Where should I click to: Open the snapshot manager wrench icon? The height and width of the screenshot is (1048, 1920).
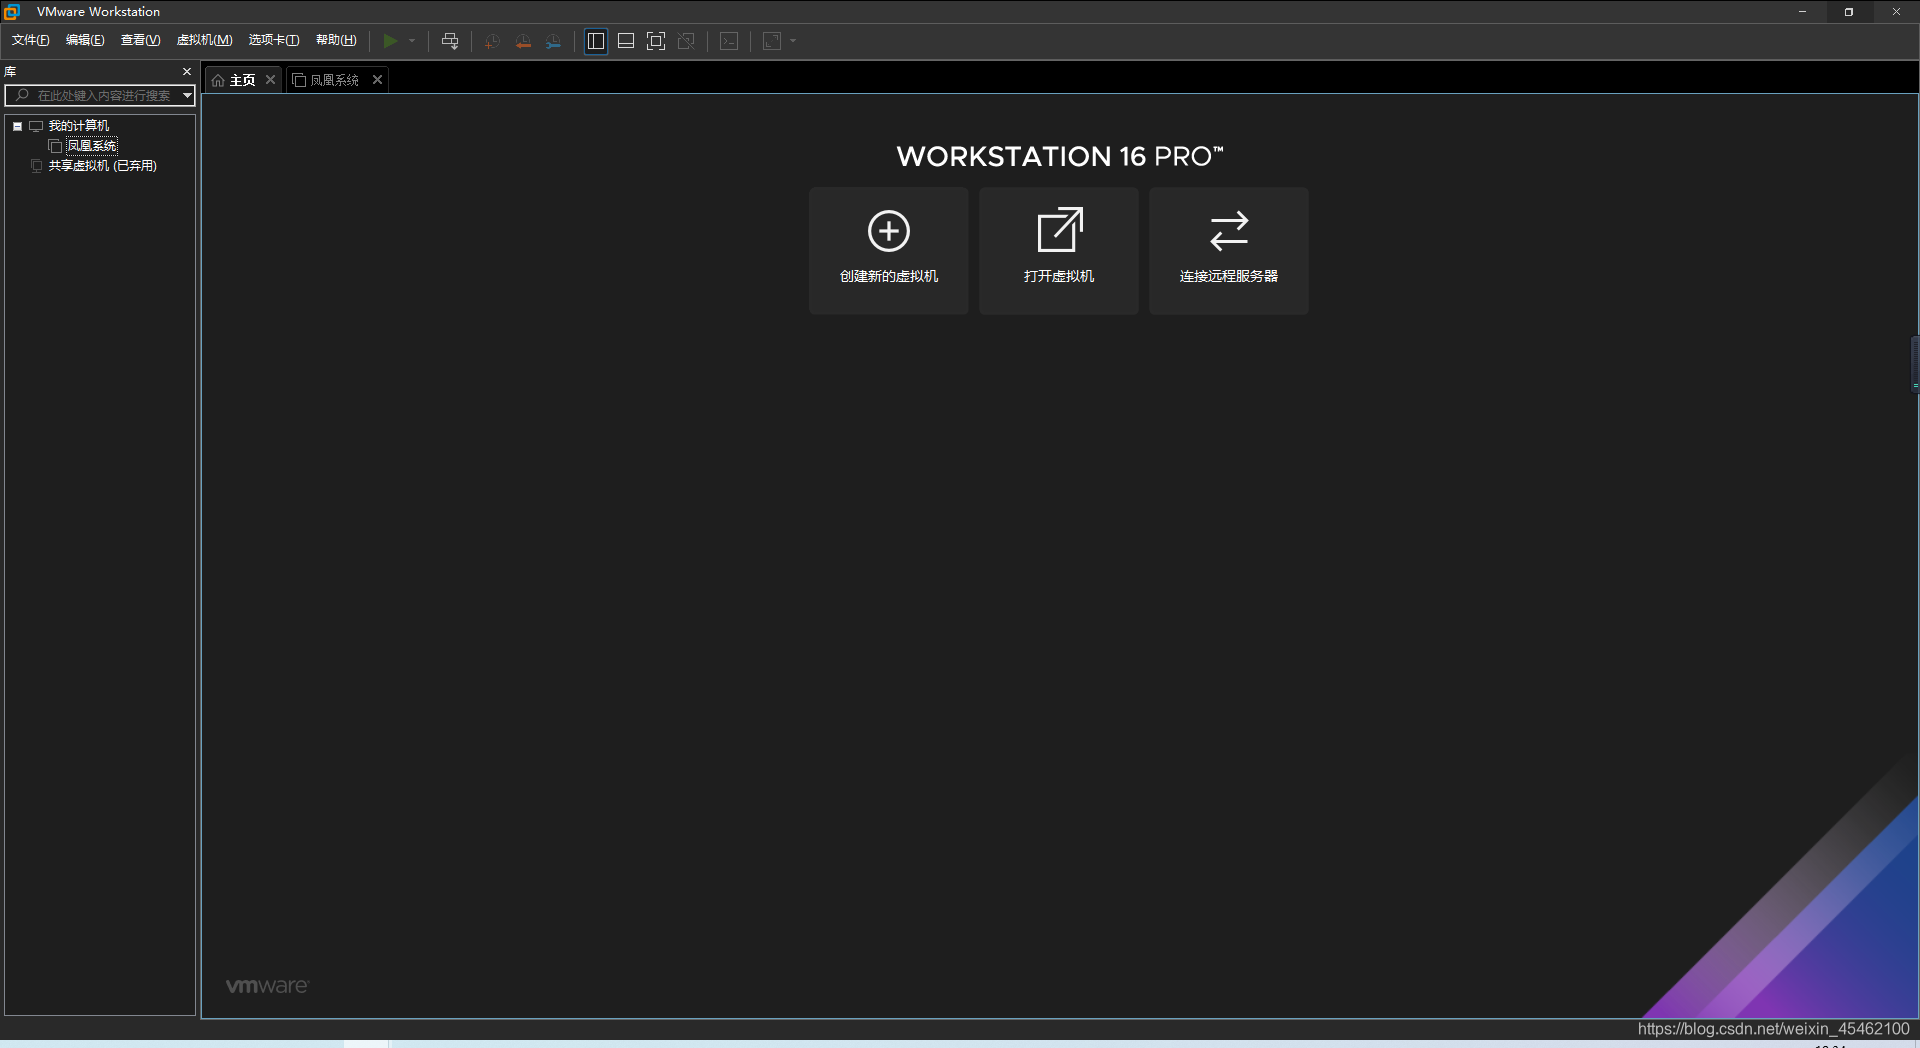pos(553,41)
